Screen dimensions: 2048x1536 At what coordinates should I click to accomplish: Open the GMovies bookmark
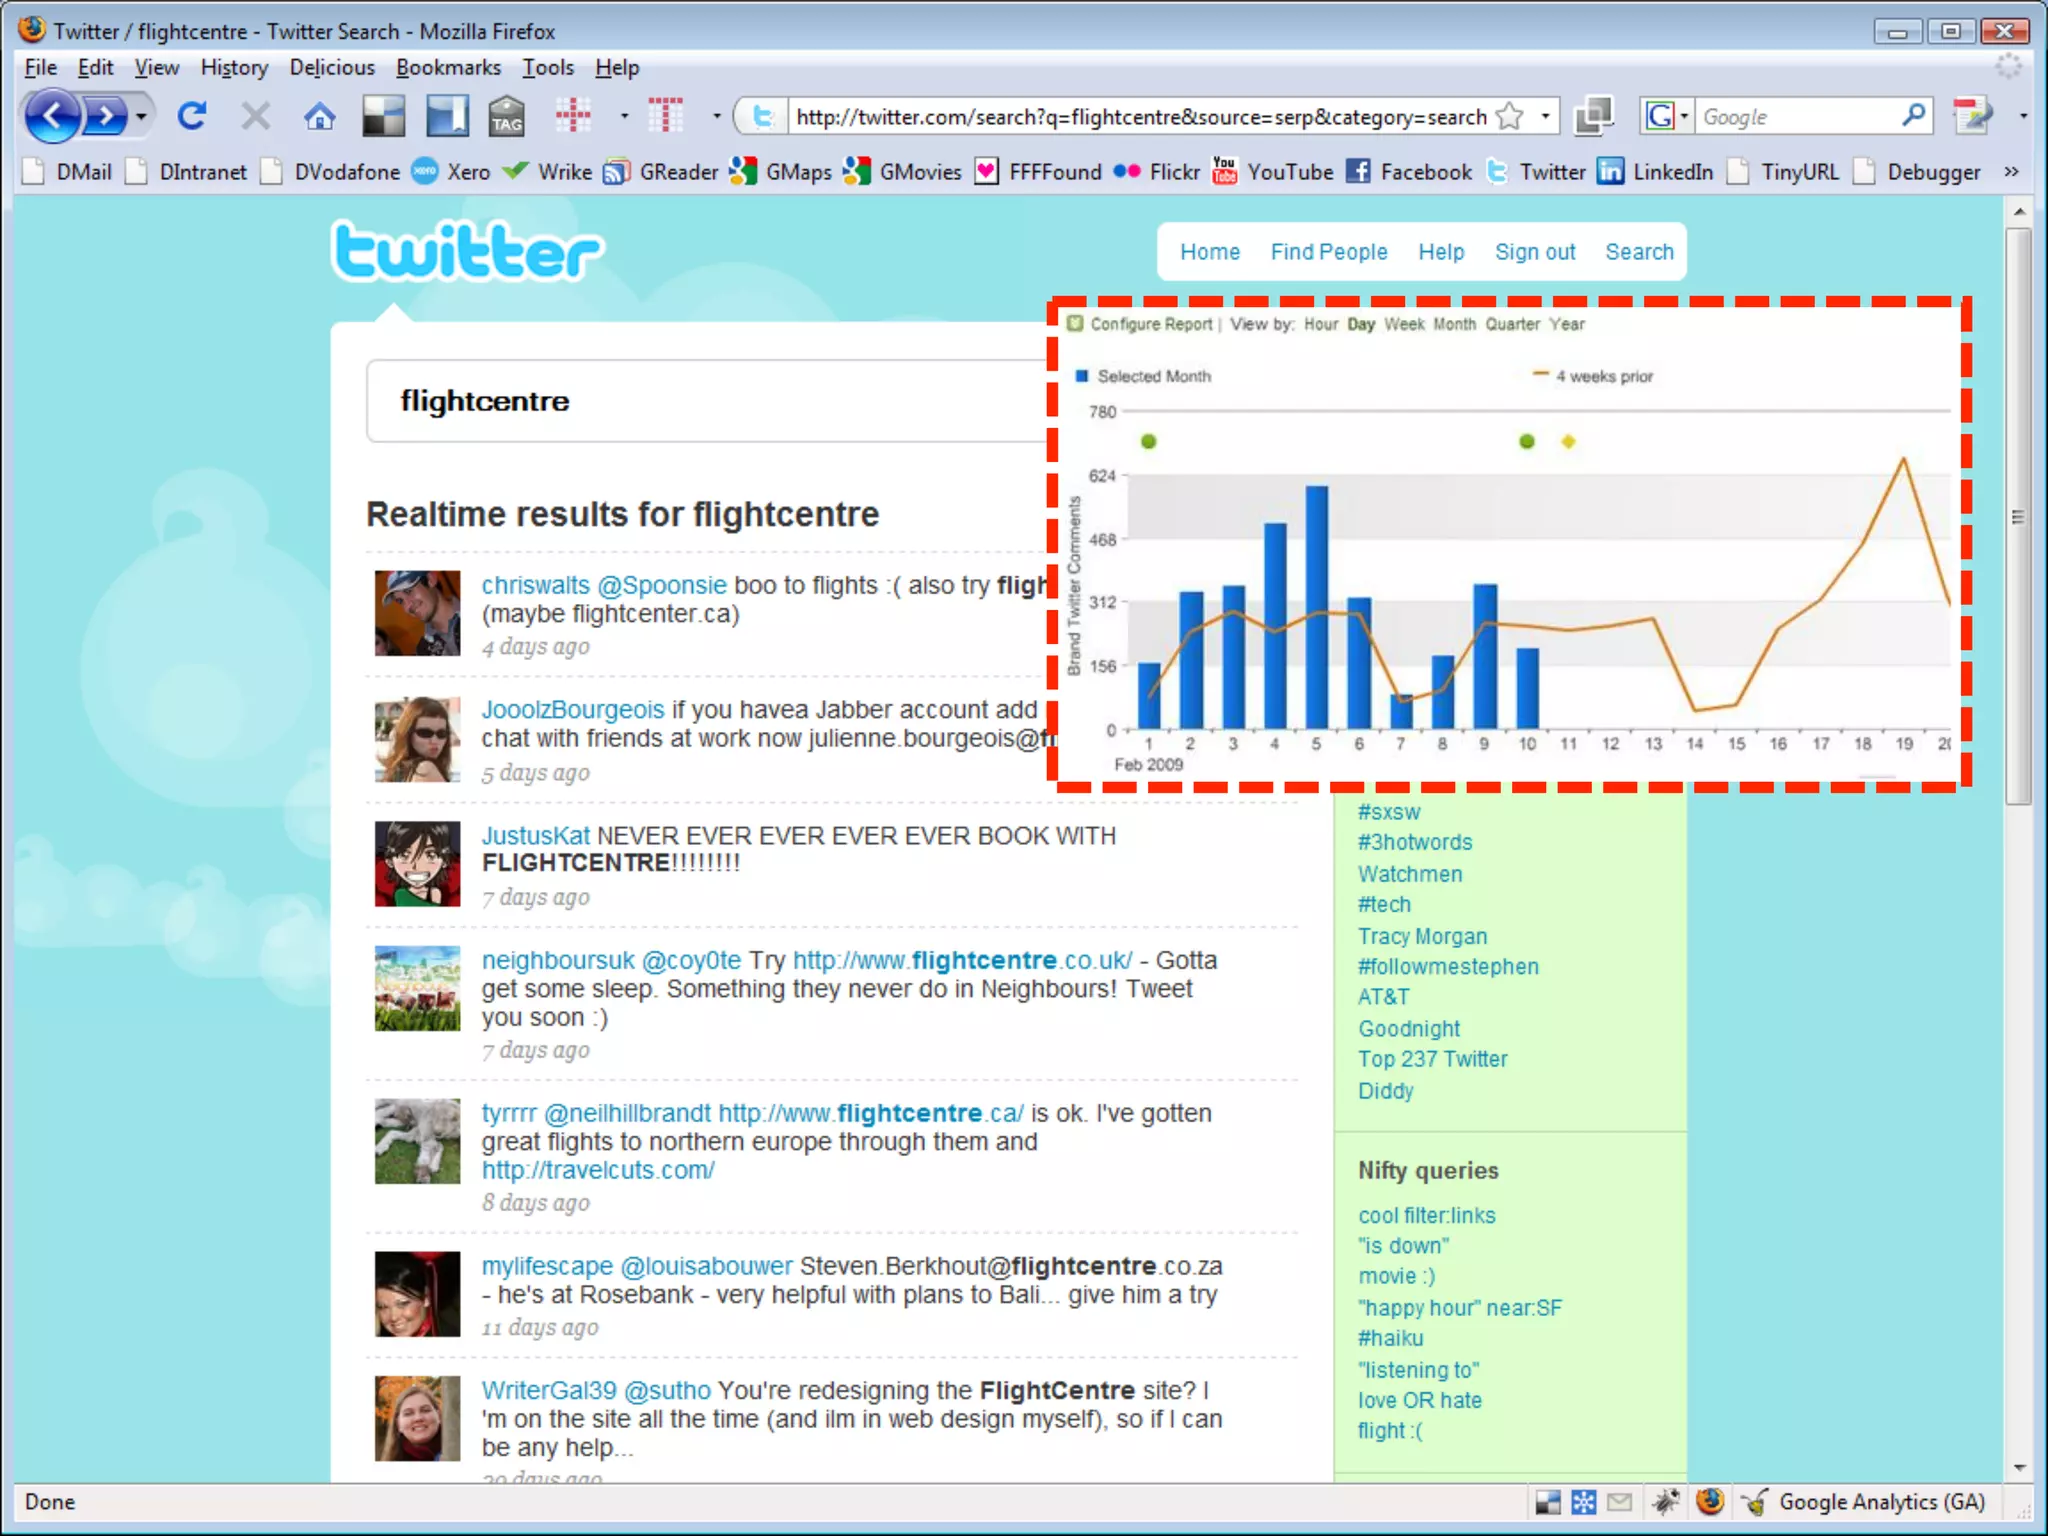902,172
